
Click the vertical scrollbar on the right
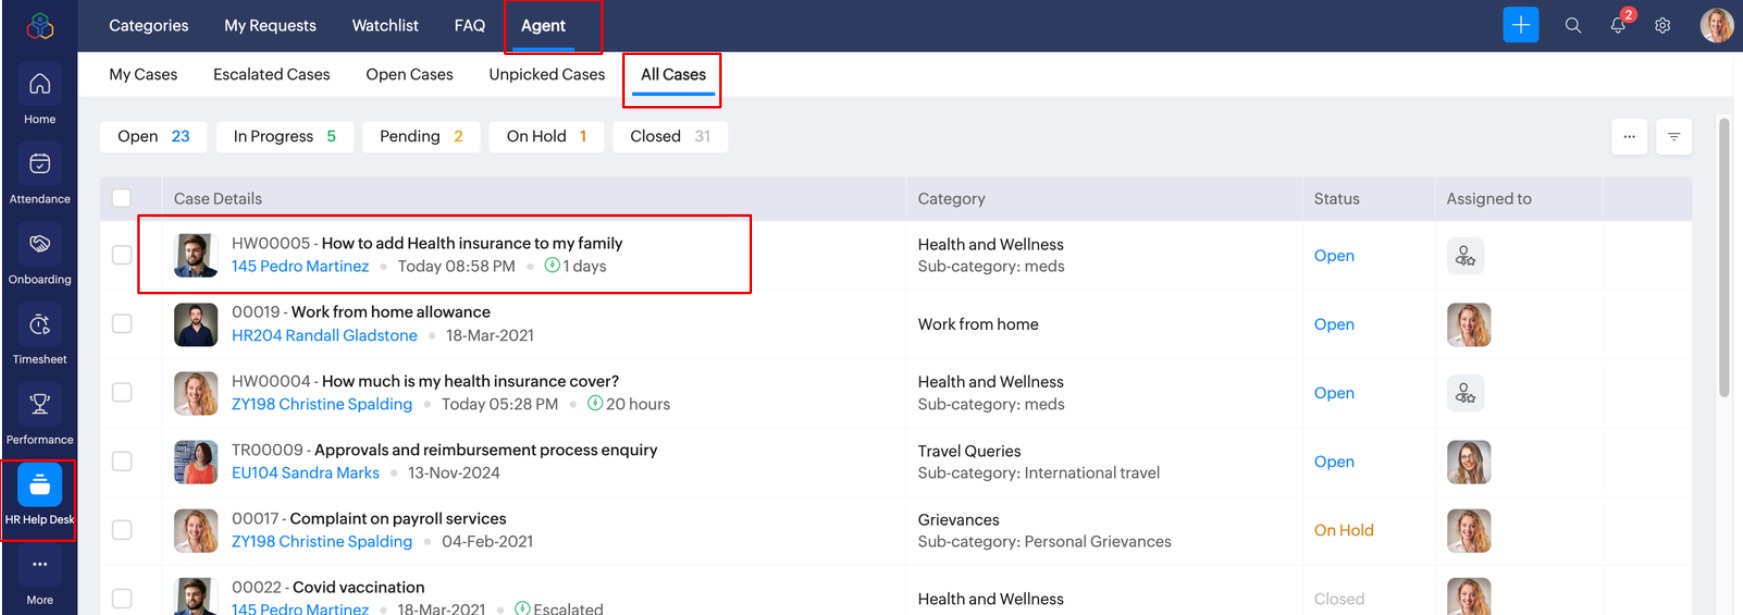[x=1724, y=260]
